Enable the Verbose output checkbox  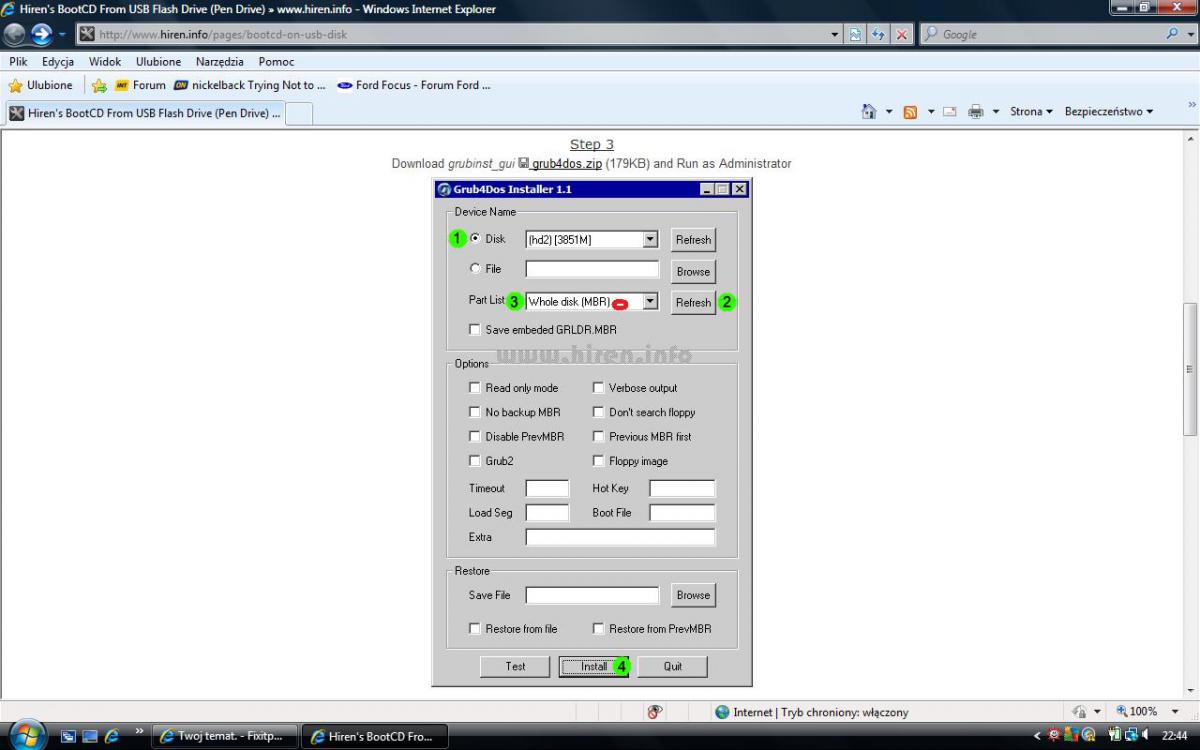[x=598, y=388]
